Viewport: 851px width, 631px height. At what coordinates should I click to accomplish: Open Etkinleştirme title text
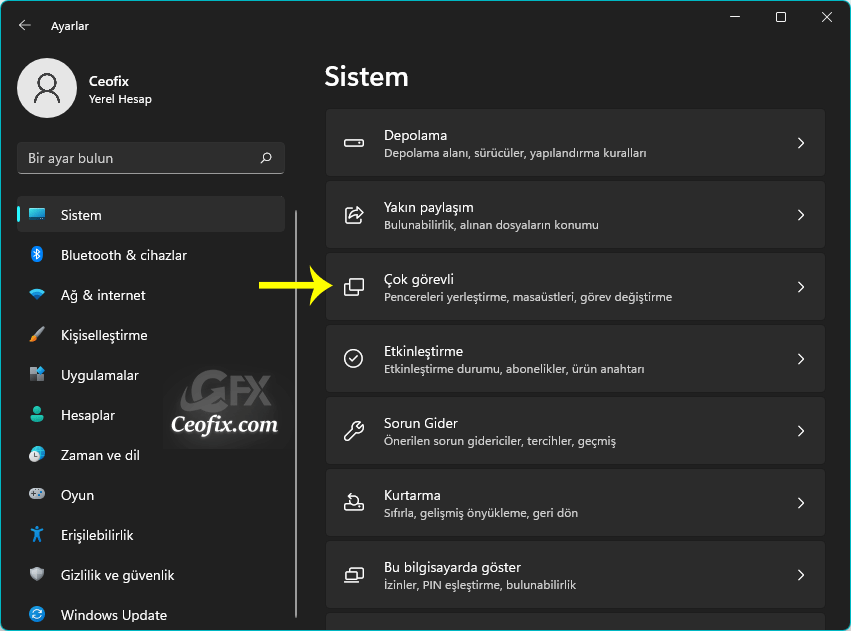click(423, 352)
